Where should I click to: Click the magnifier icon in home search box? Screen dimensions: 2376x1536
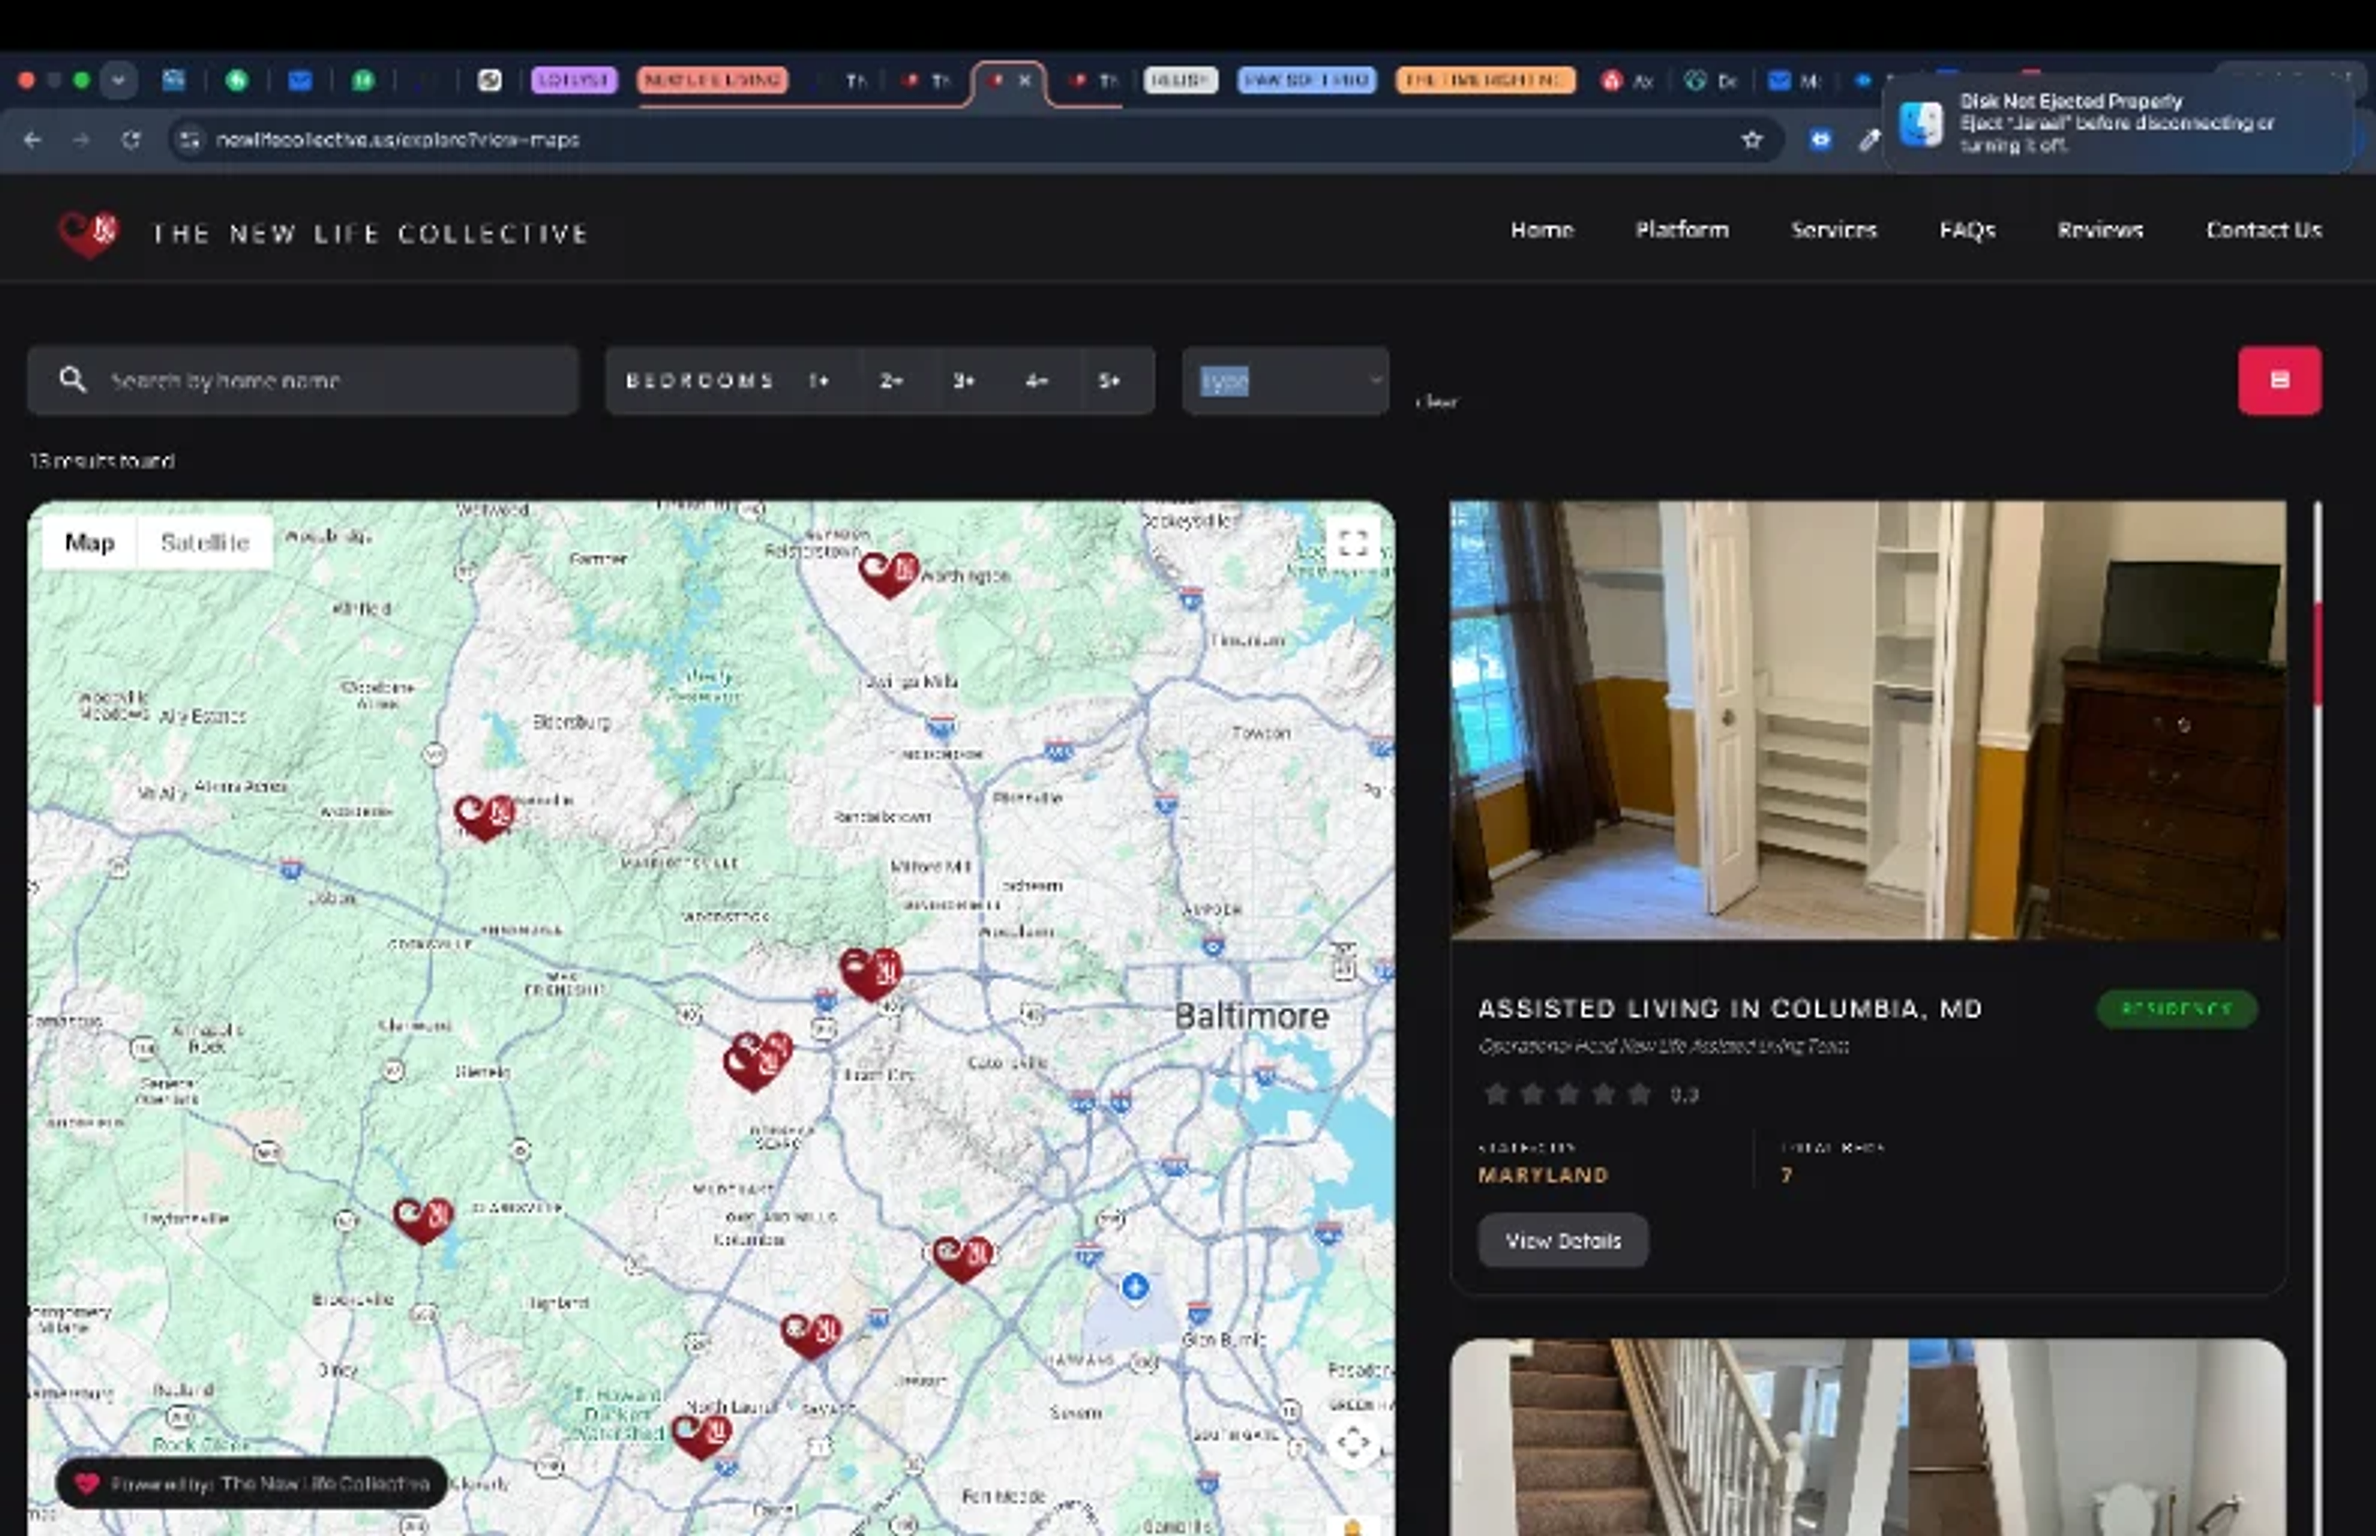pos(72,380)
